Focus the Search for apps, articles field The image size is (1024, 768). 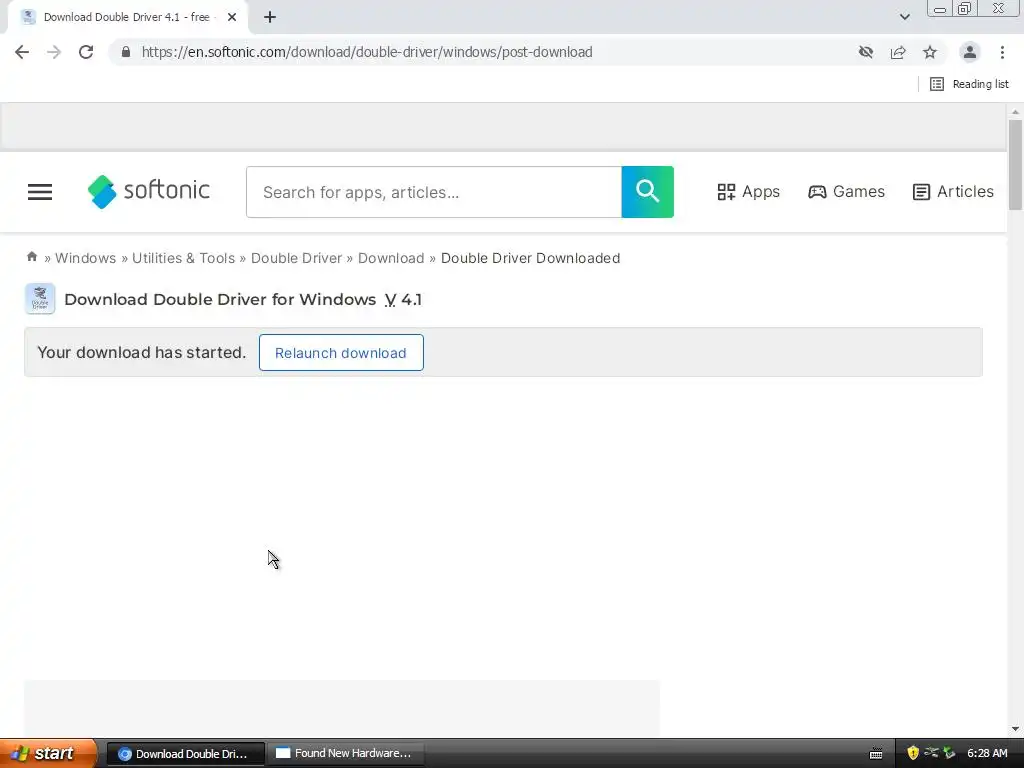(434, 192)
